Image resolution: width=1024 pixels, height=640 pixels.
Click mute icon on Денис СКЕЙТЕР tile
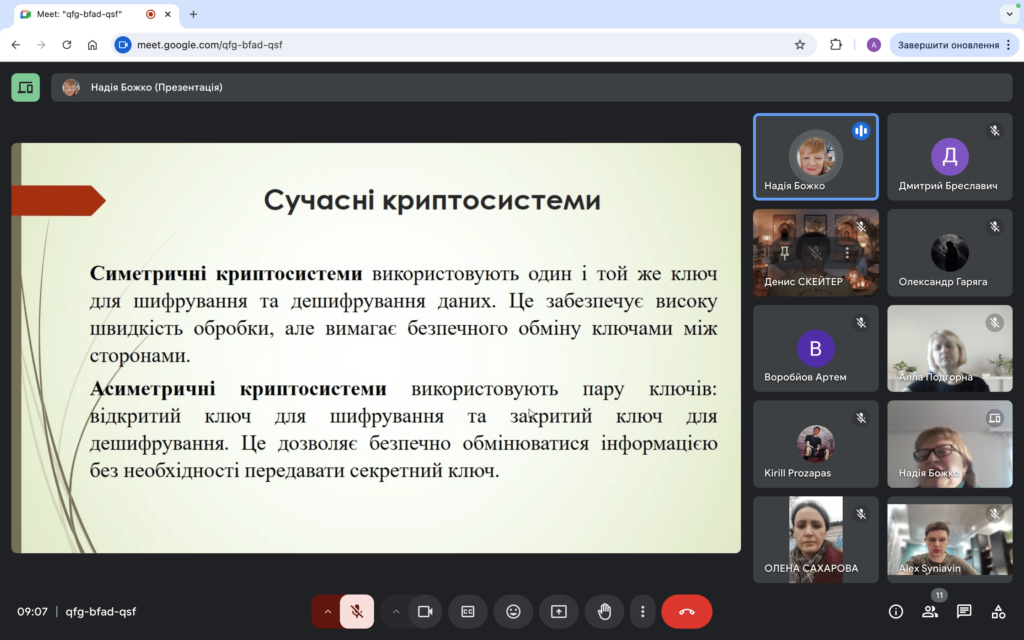816,252
